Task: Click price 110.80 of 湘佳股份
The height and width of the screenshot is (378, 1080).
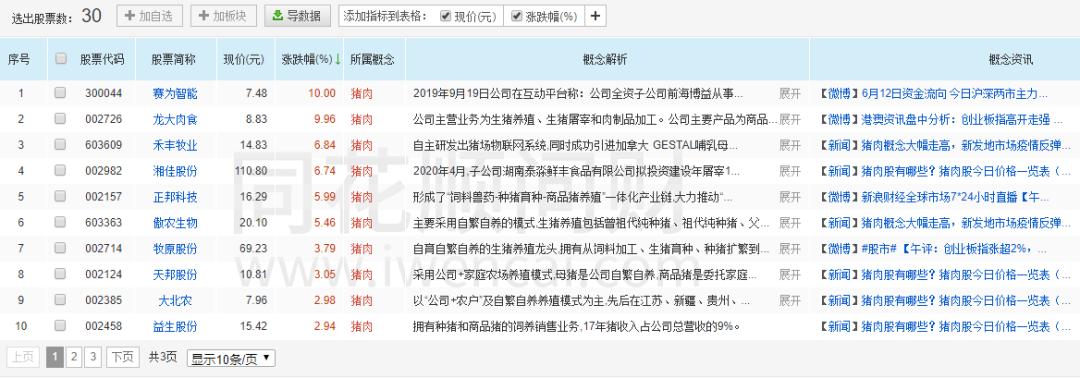Action: [251, 171]
